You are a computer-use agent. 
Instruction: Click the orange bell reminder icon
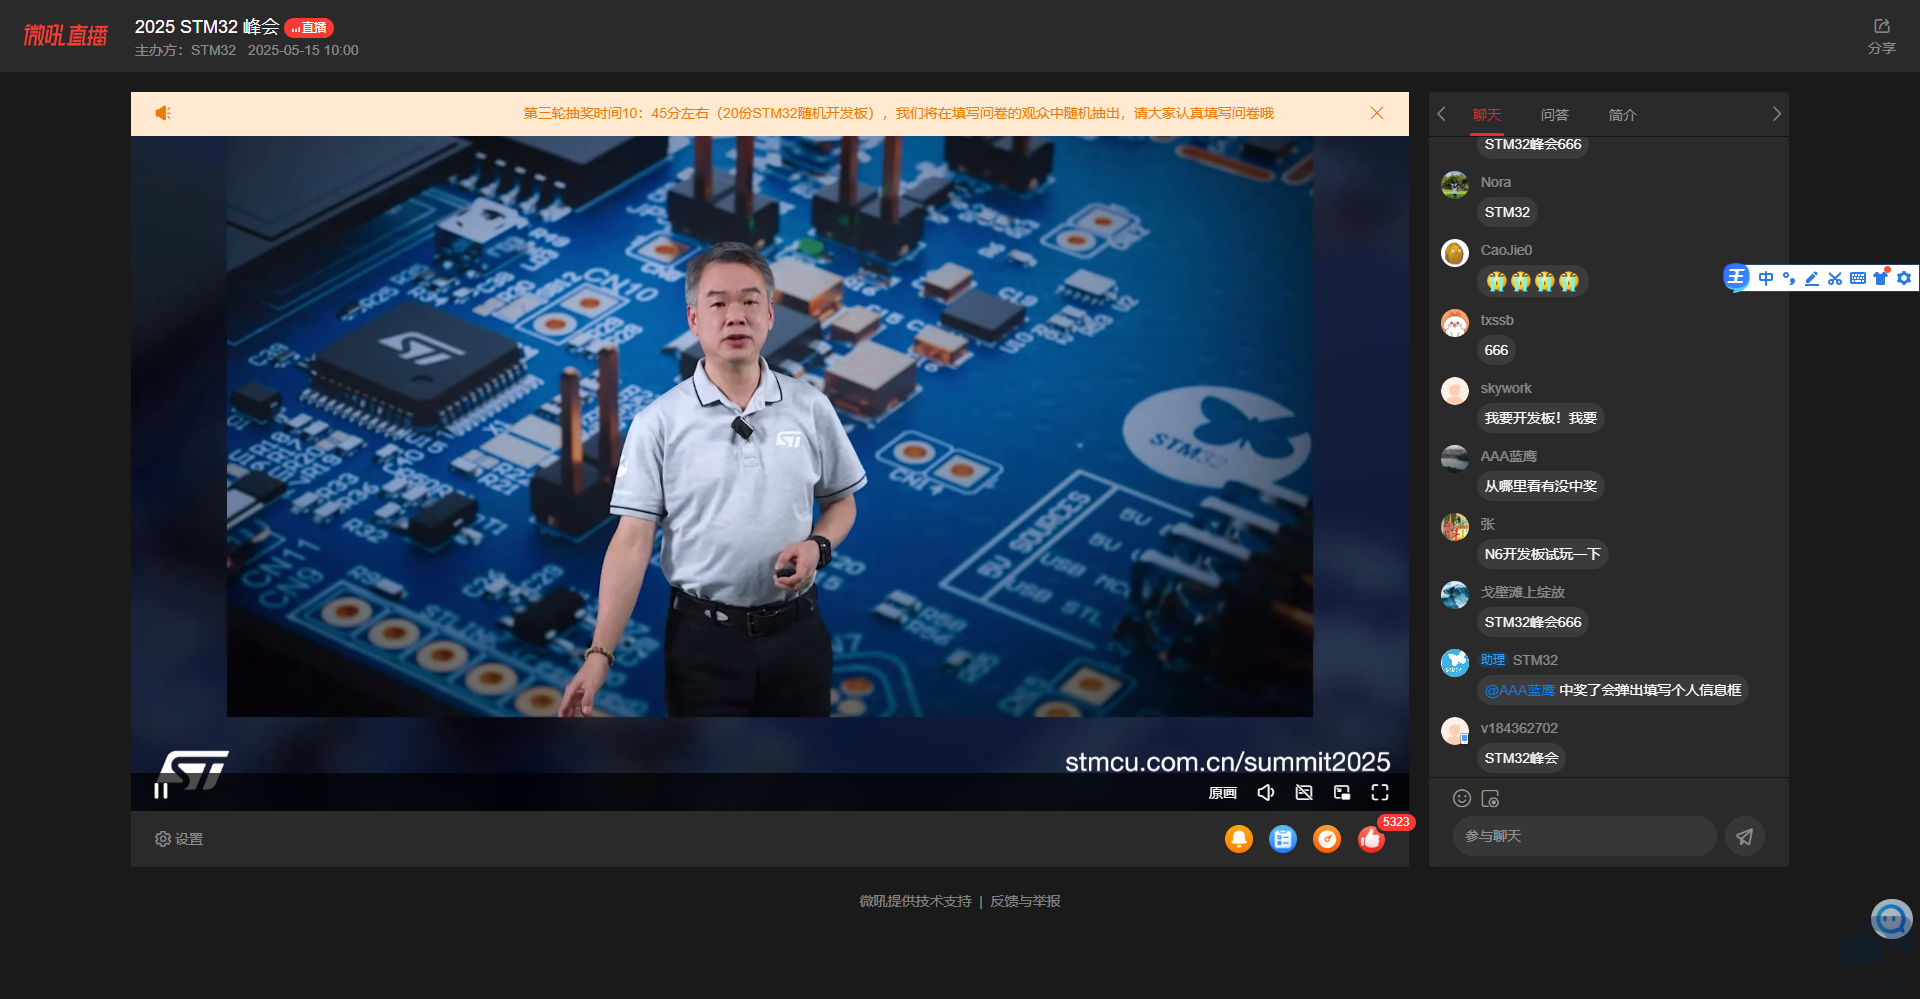[x=1238, y=839]
